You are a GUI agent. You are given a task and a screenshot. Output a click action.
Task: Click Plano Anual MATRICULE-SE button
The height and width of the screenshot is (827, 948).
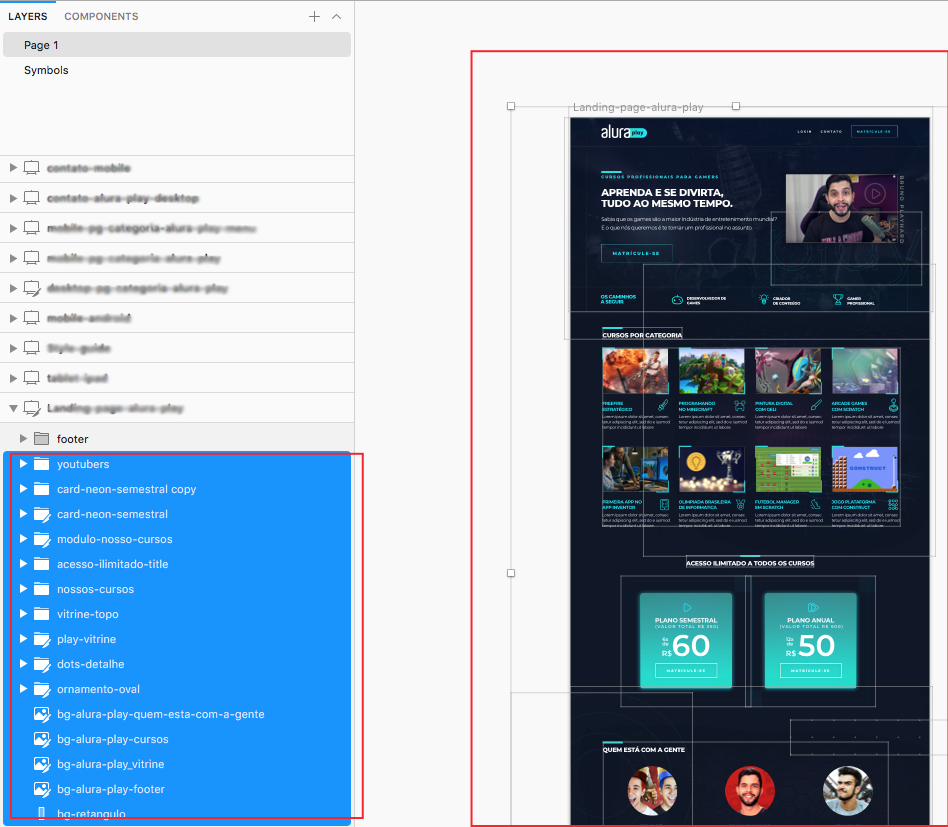810,670
